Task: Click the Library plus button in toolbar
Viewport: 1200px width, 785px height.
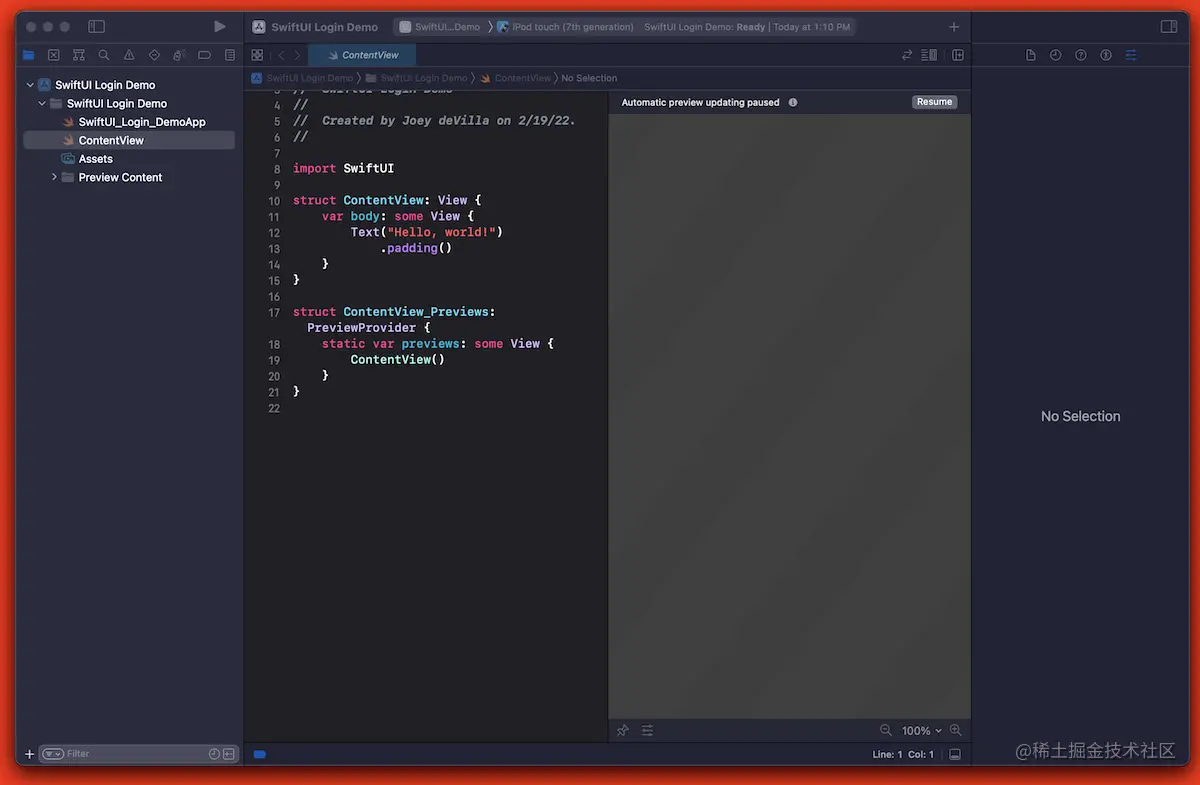Action: [954, 27]
